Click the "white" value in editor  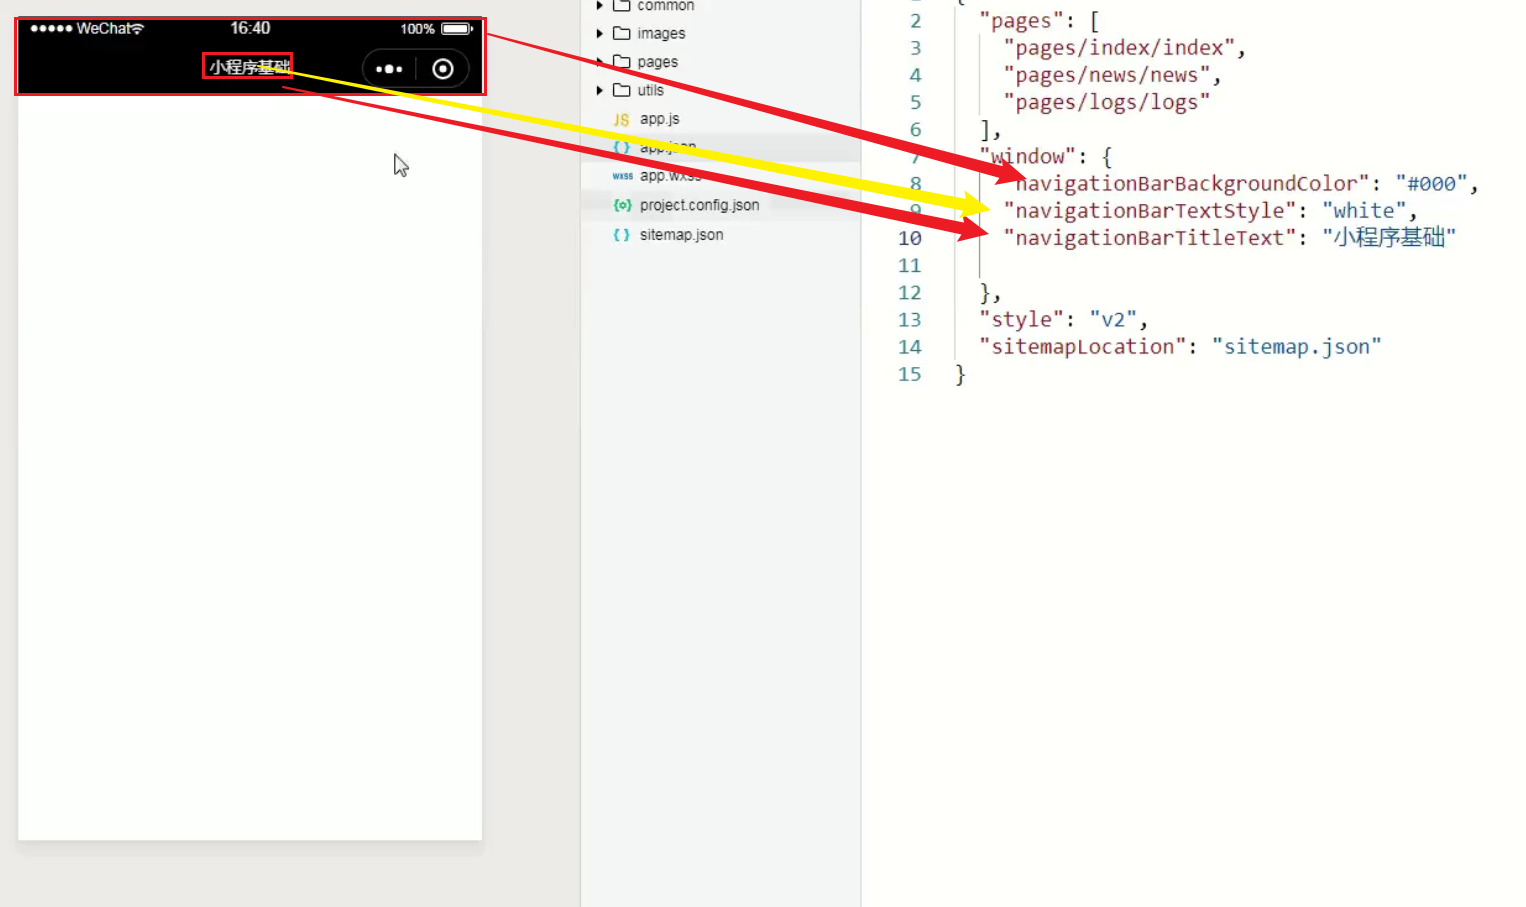[x=1364, y=211]
